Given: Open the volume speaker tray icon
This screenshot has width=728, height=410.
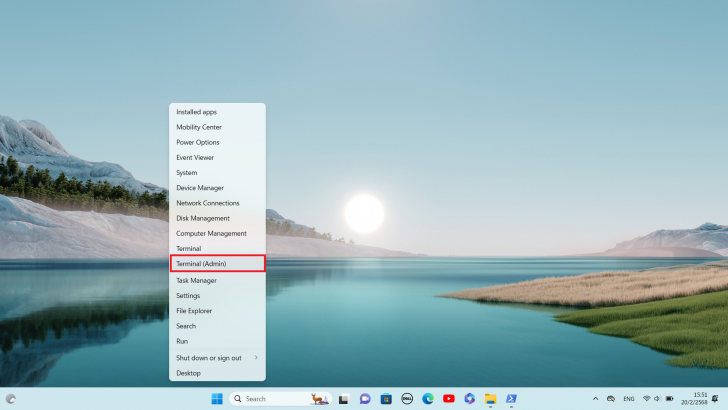Looking at the screenshot, I should click(x=657, y=398).
